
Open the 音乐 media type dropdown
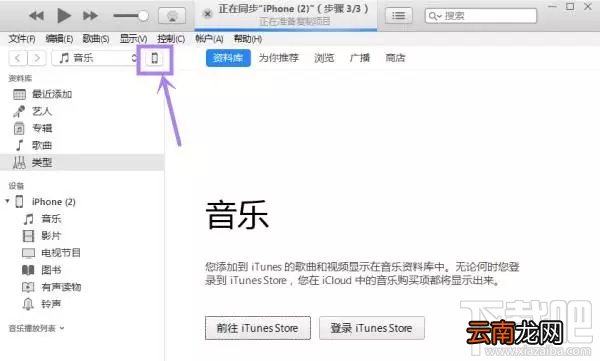pyautogui.click(x=95, y=58)
